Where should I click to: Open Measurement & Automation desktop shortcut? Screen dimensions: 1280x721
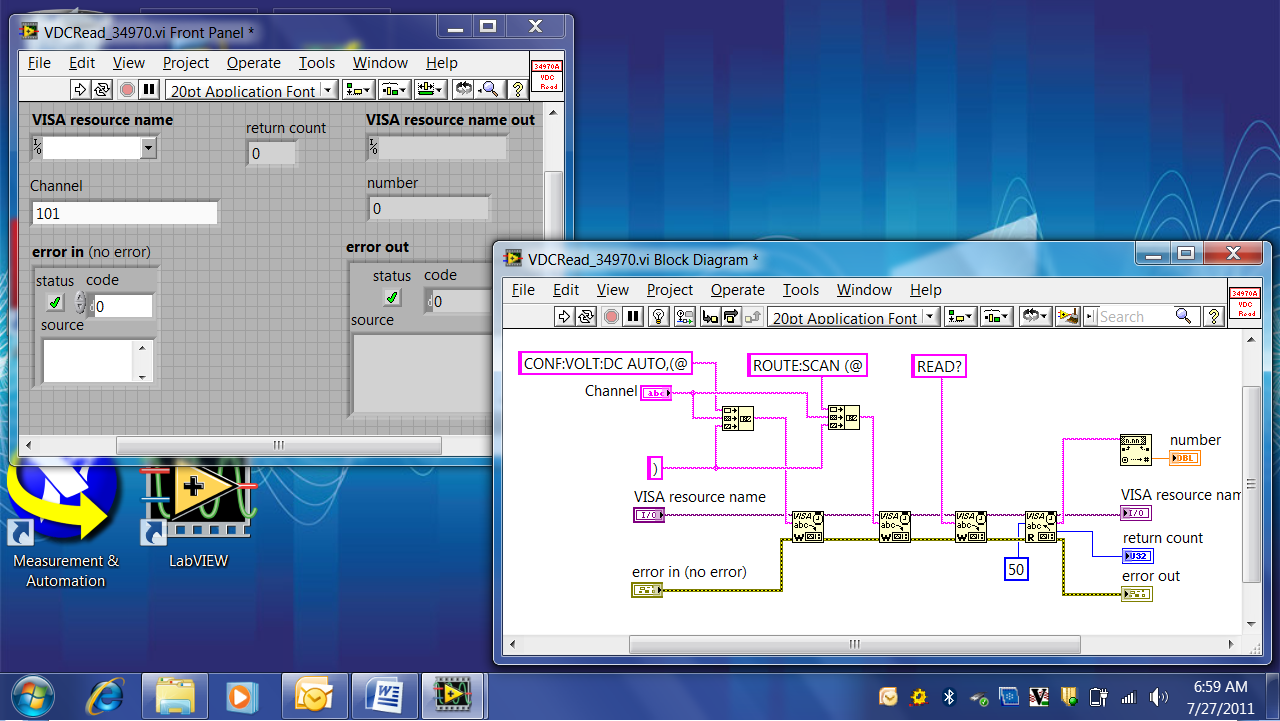pyautogui.click(x=66, y=522)
